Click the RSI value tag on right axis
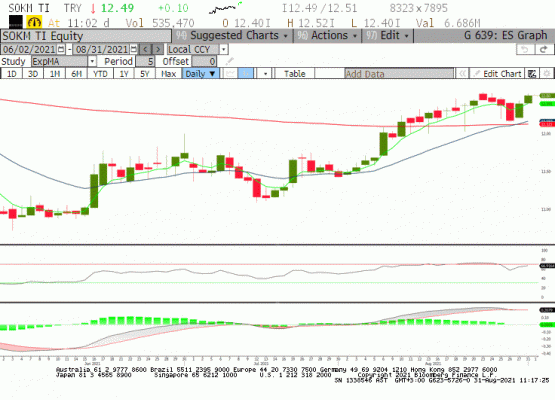 [x=547, y=265]
